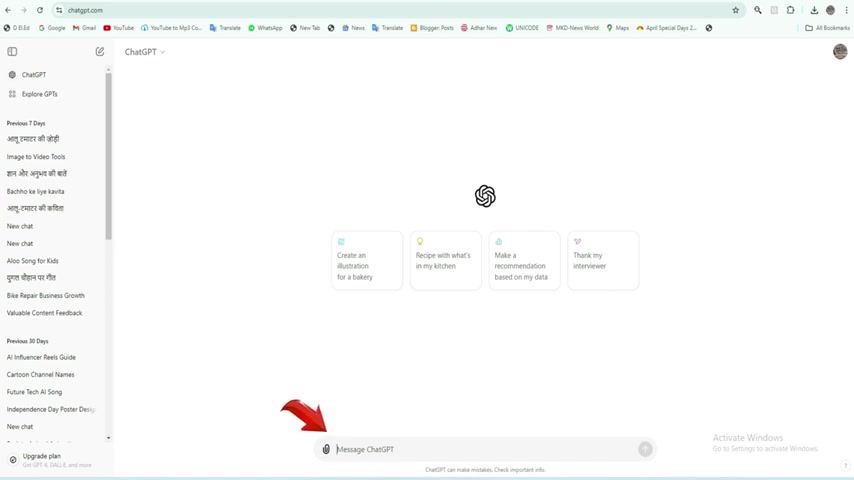854x480 pixels.
Task: Click the sidebar scrollbar thumb
Action: click(x=108, y=155)
